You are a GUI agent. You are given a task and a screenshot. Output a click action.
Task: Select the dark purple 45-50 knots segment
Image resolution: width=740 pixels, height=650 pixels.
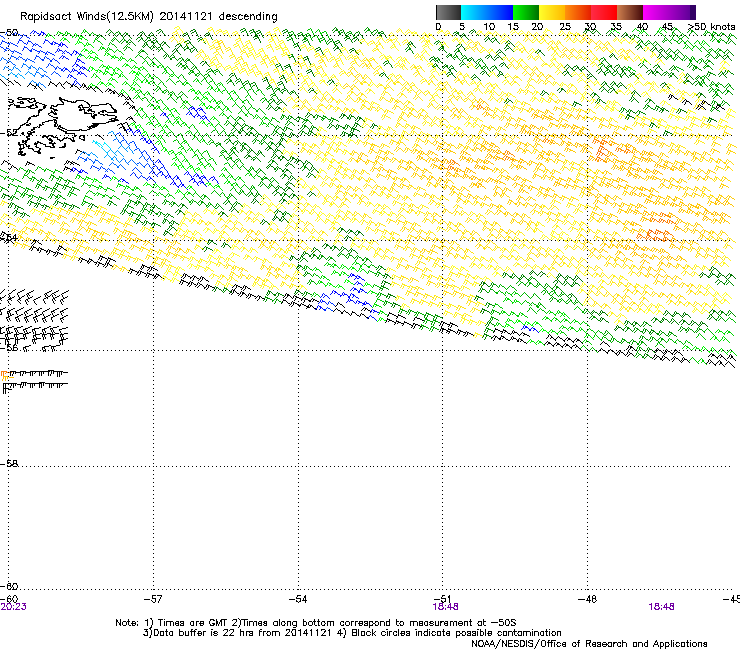682,12
